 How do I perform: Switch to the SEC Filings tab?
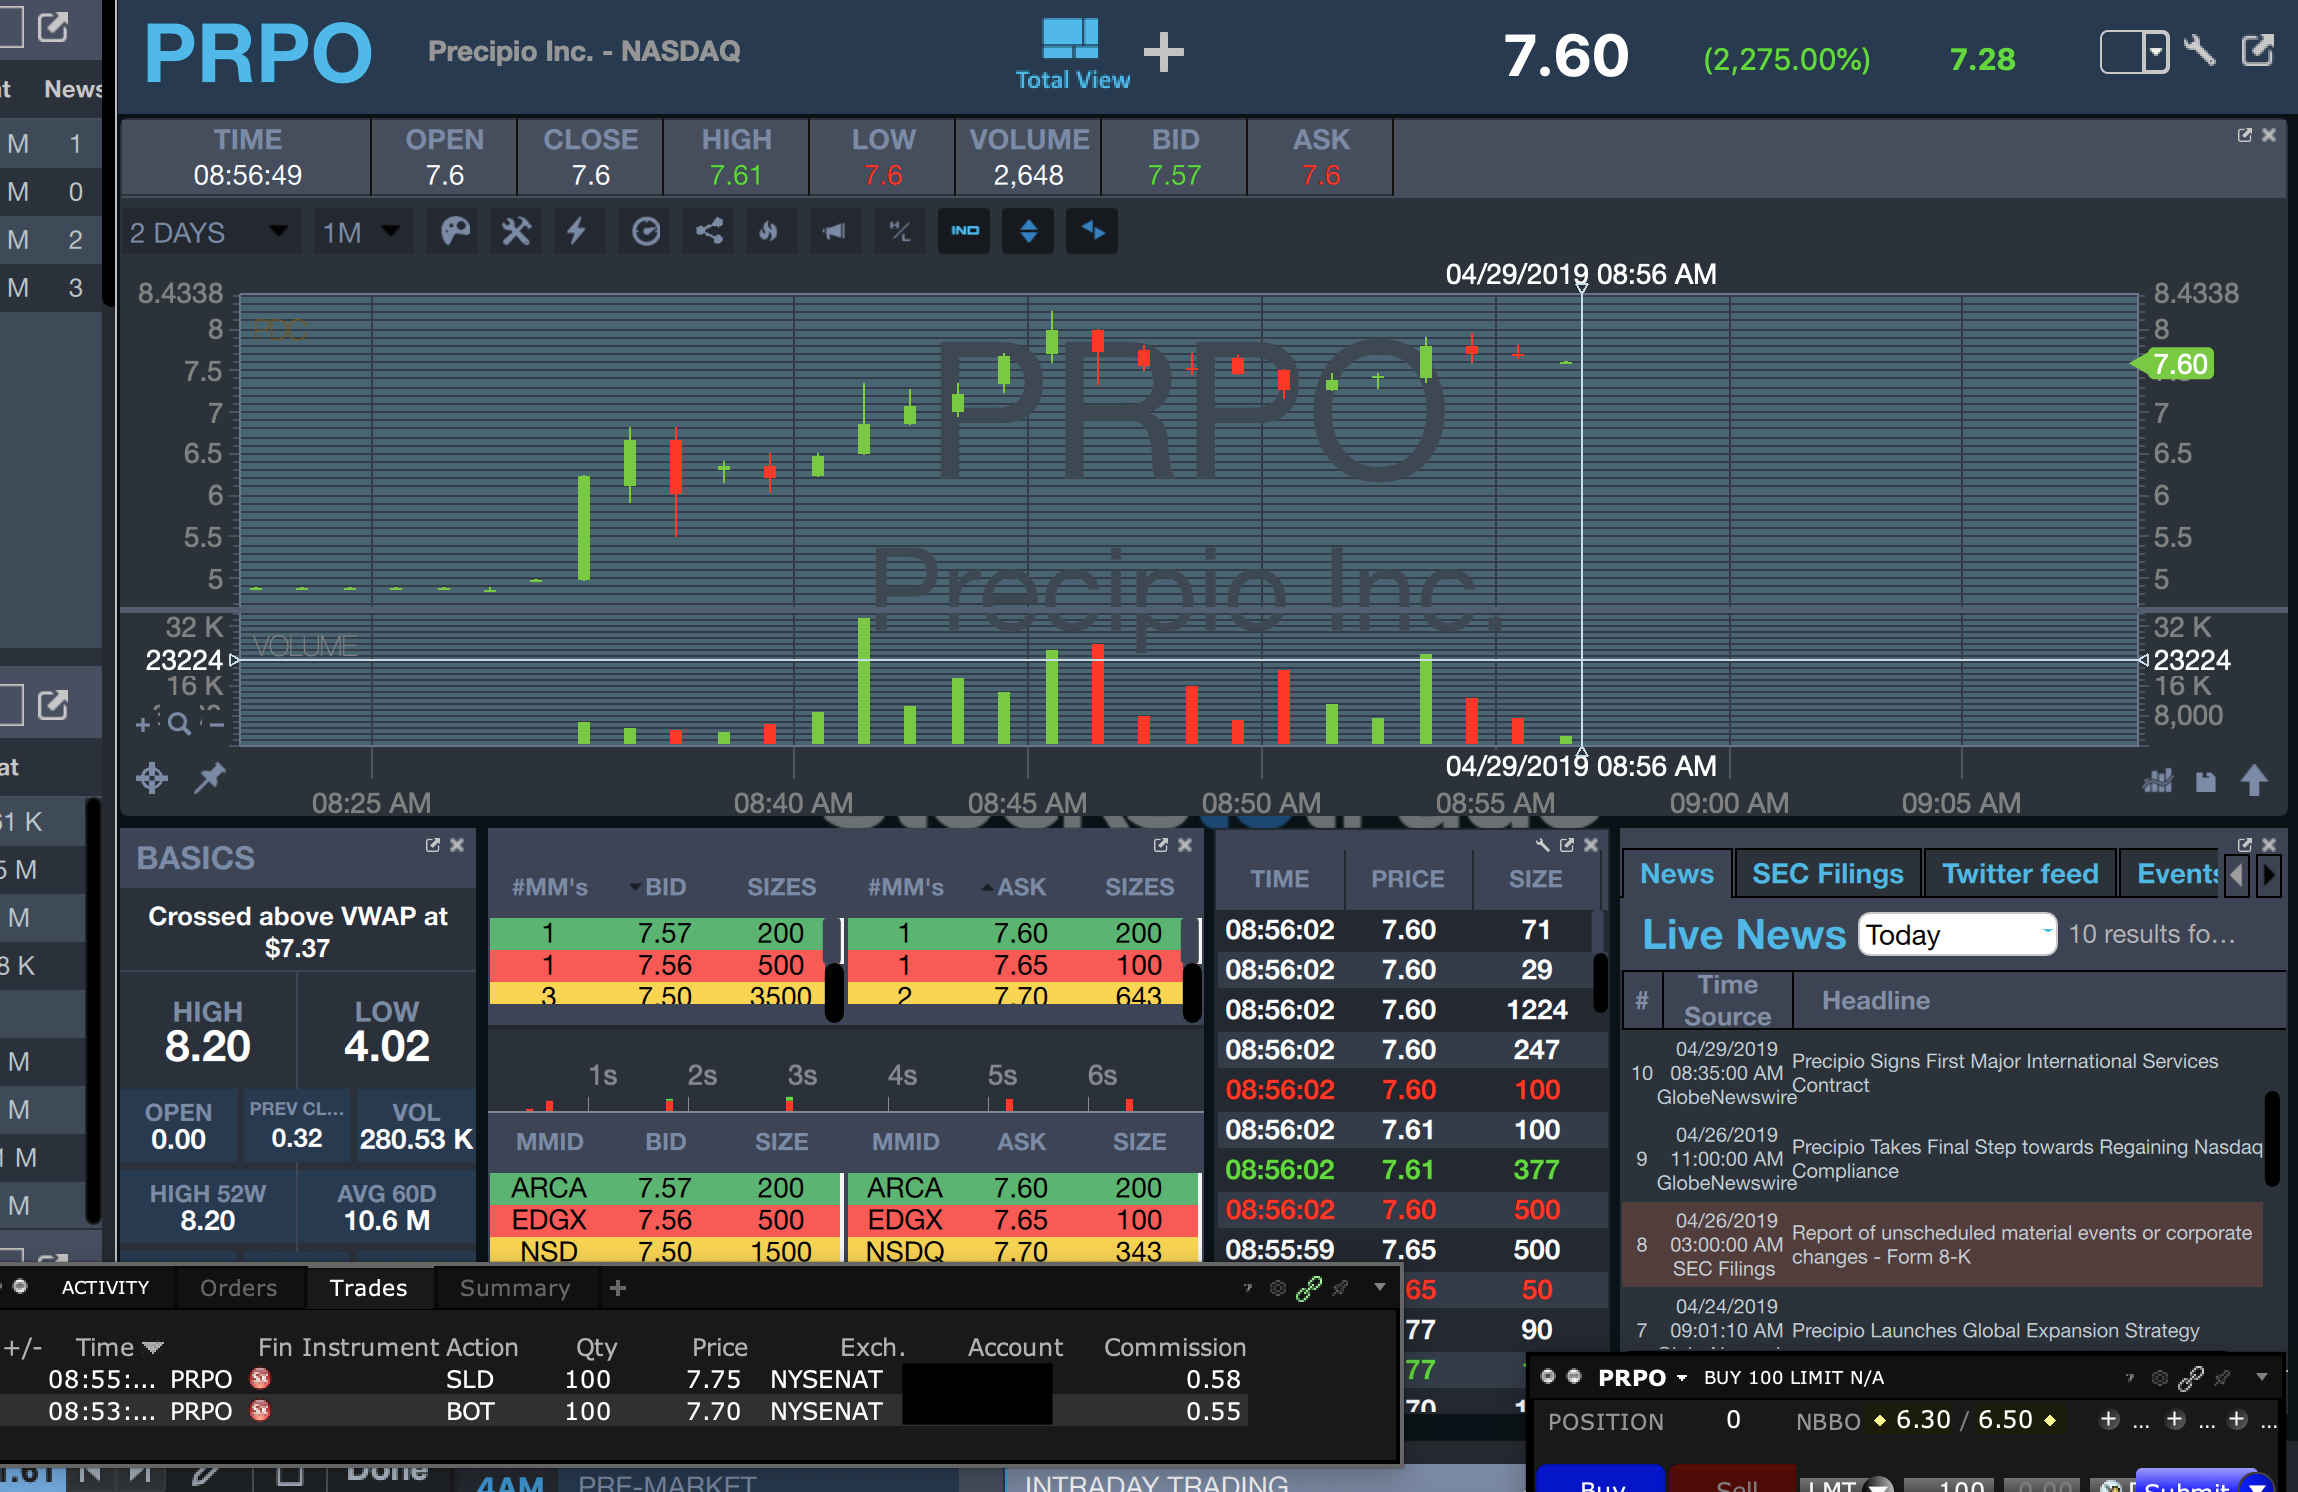click(1827, 873)
